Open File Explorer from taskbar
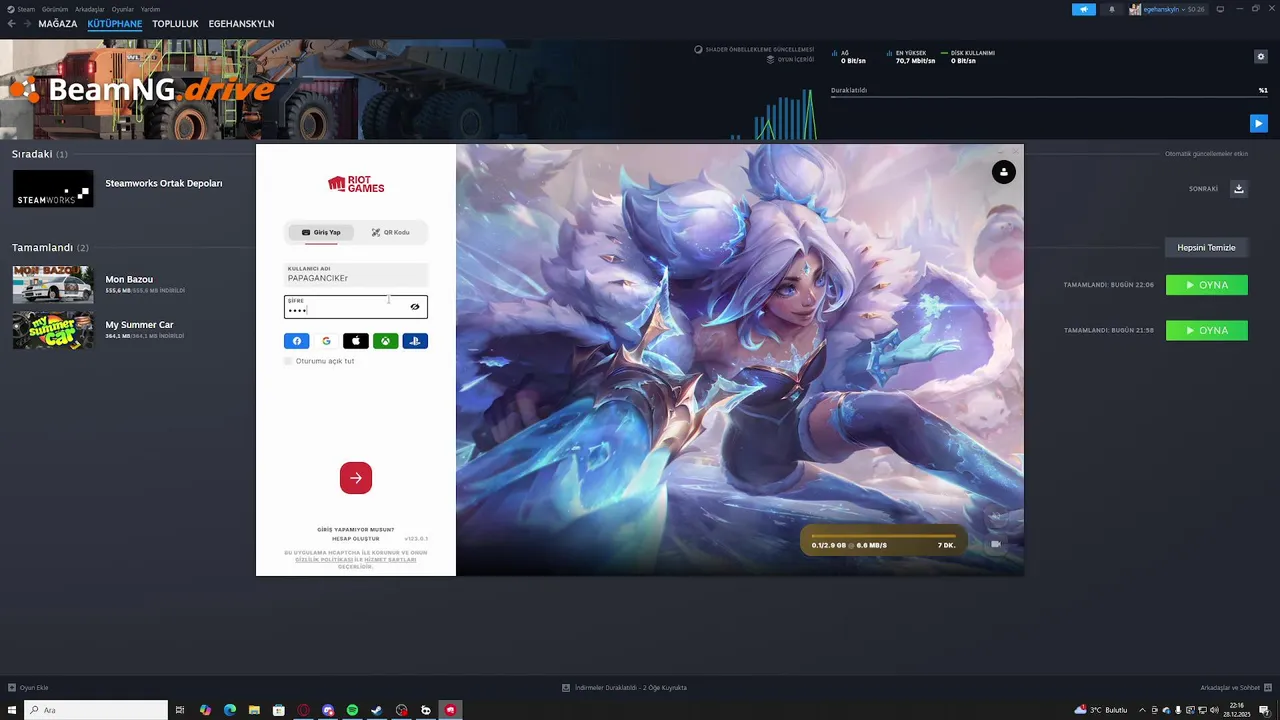This screenshot has width=1280, height=720. coord(254,710)
